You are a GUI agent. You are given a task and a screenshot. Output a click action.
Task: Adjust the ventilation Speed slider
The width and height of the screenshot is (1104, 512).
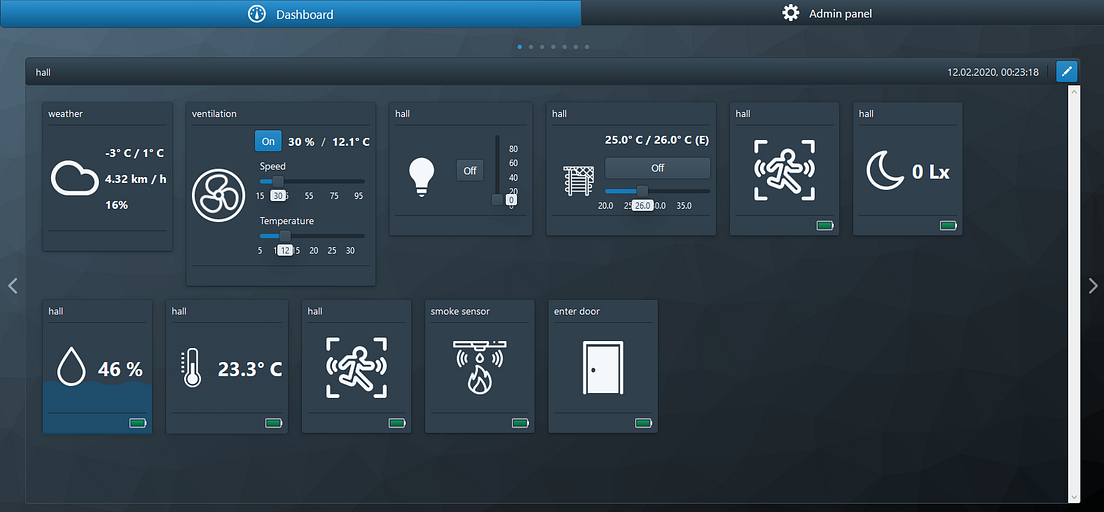click(312, 182)
